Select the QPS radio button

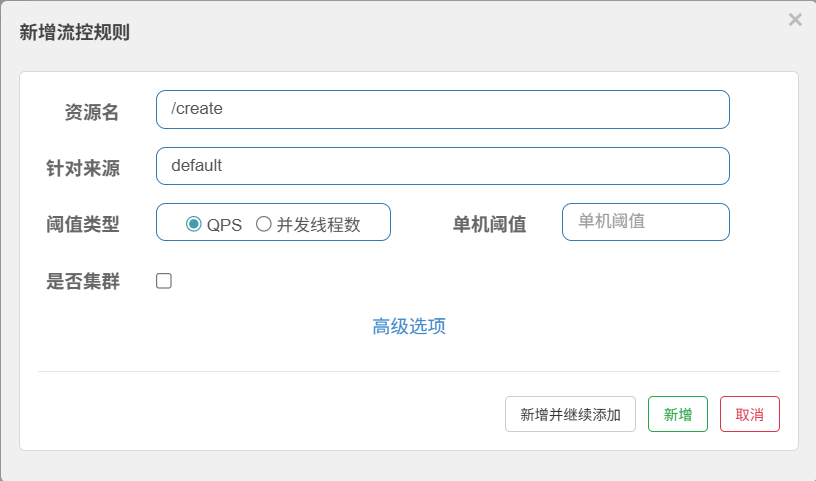coord(194,224)
